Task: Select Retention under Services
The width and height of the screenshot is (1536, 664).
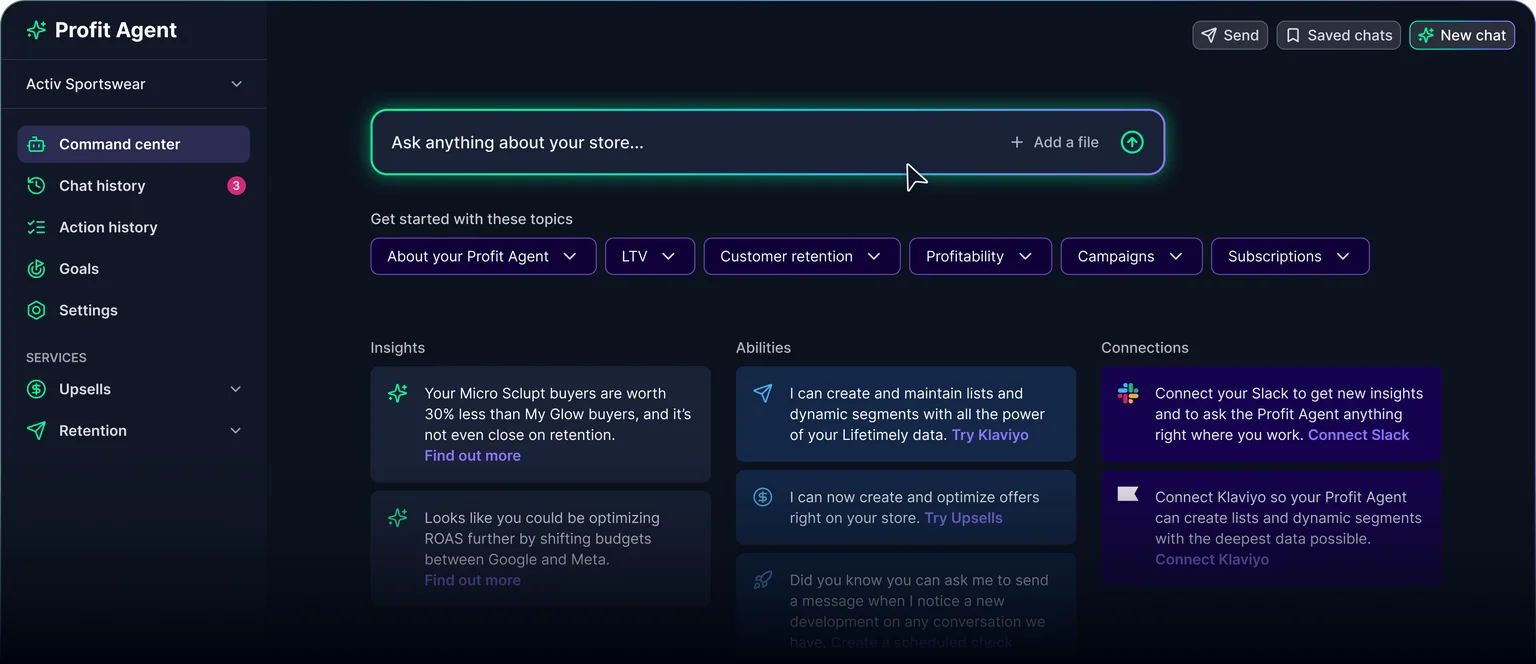Action: 134,431
